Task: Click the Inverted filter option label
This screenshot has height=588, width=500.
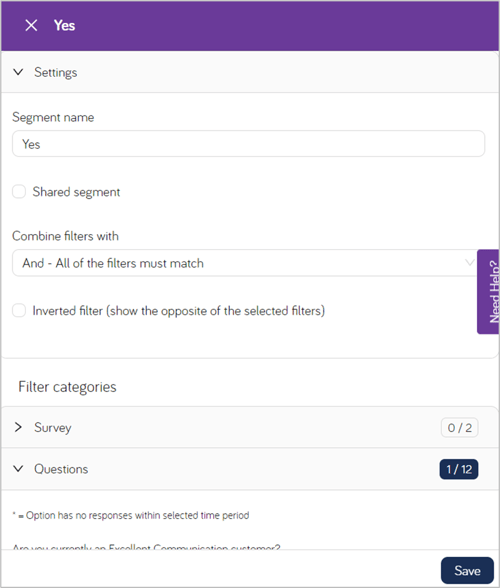Action: click(179, 311)
